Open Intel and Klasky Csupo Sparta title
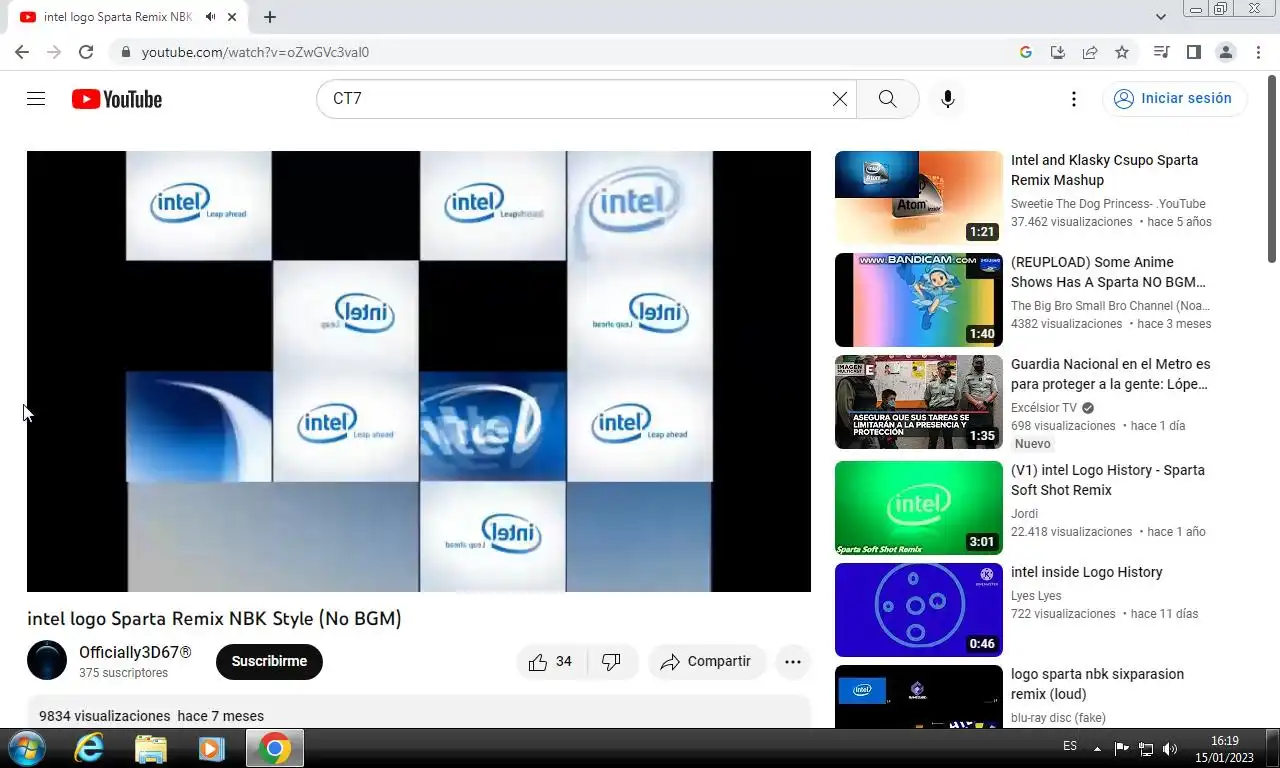 [x=1104, y=170]
